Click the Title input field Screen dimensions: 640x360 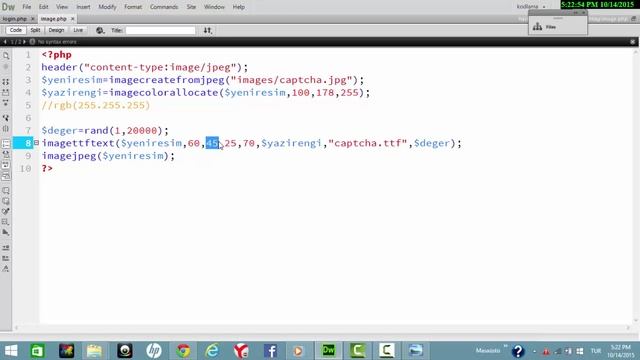(160, 30)
